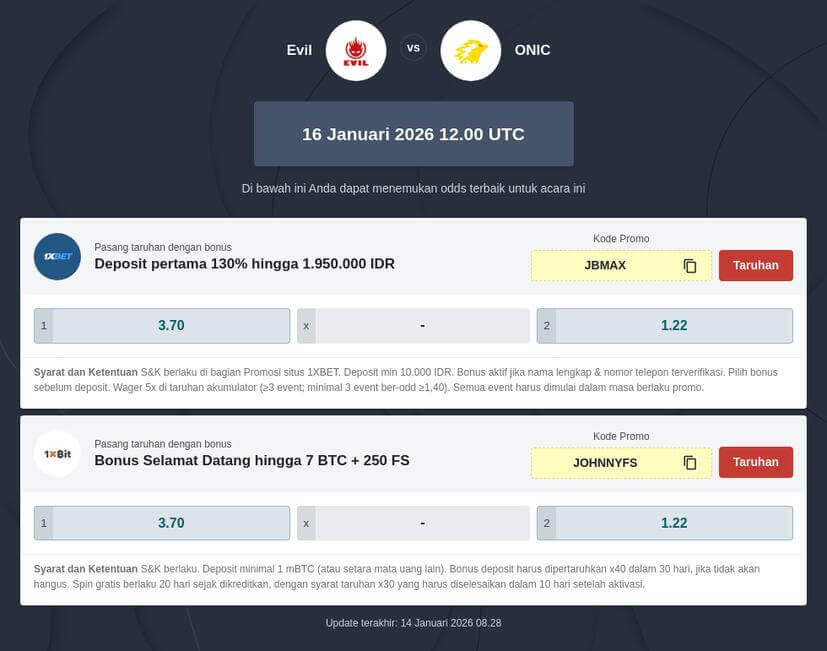Click the ONIC team logo
This screenshot has height=651, width=827.
470,50
